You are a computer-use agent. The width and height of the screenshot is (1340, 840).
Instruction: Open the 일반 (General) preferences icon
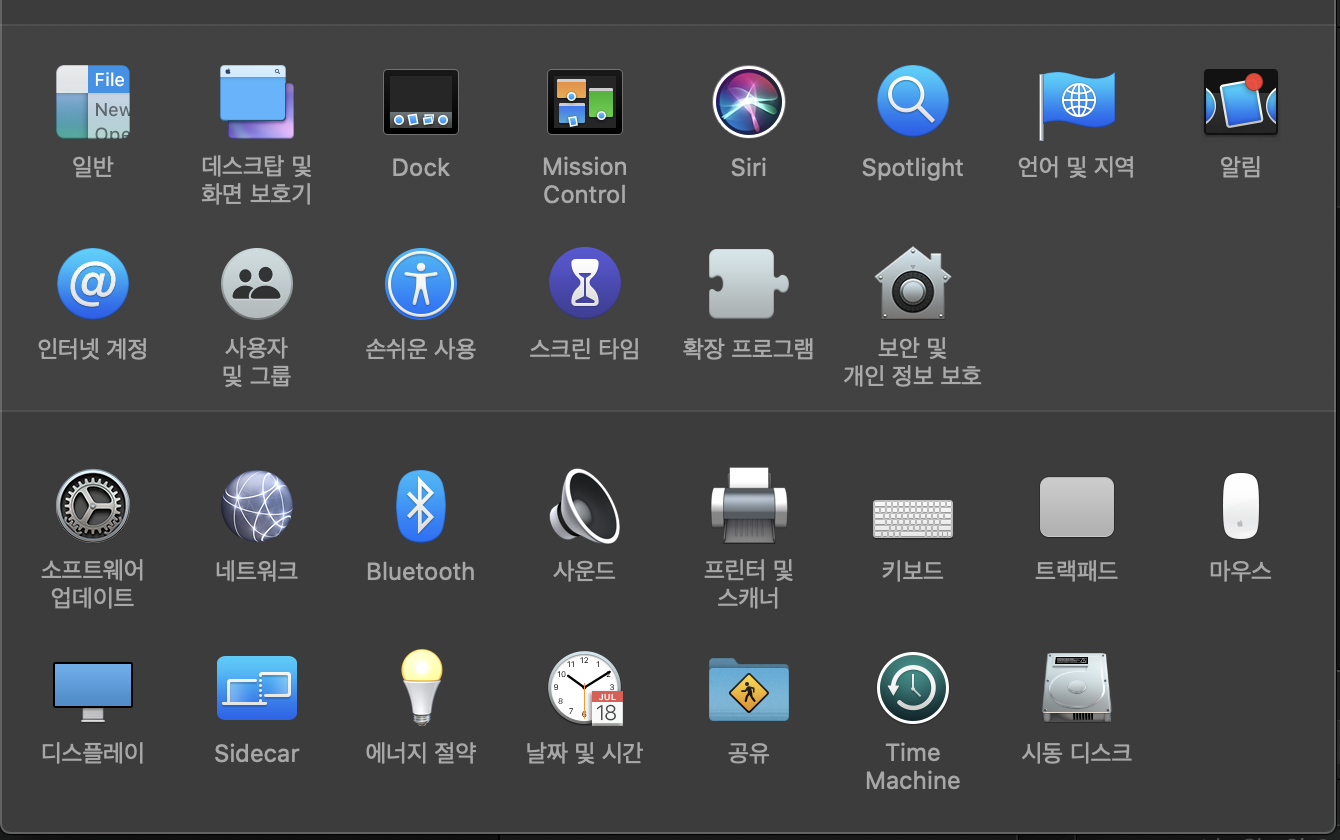pos(93,102)
